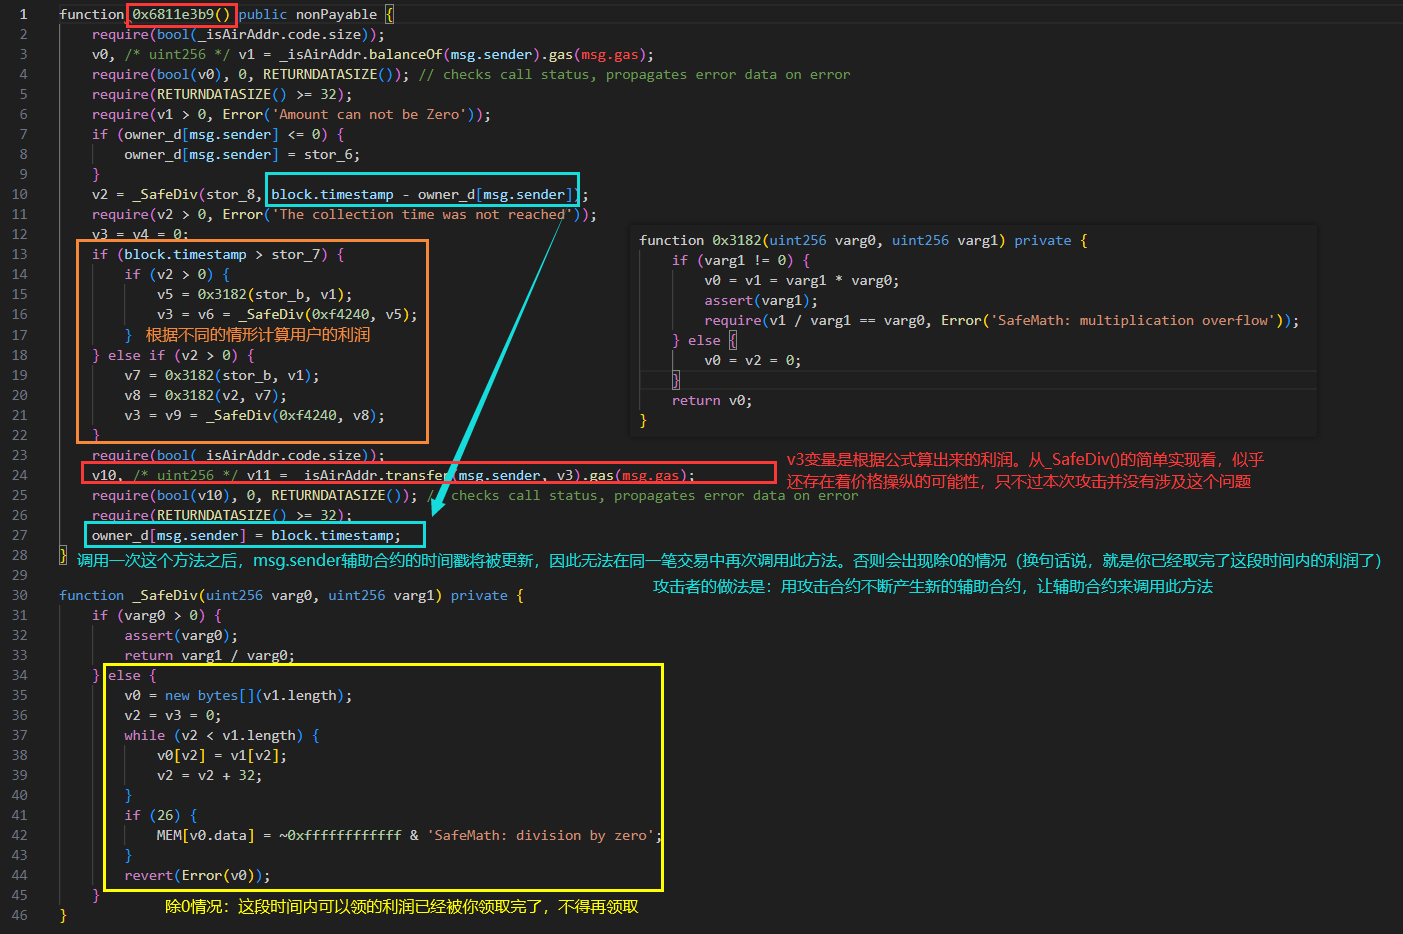
Task: Click line number 1 in the gutter
Action: [x=23, y=14]
